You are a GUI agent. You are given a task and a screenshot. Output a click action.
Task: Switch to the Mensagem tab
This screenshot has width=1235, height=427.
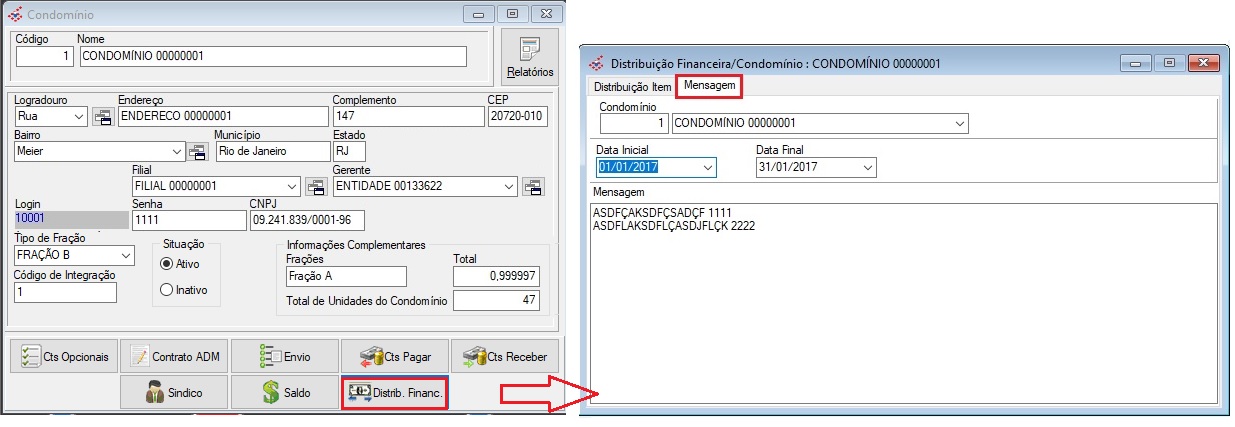pyautogui.click(x=709, y=87)
